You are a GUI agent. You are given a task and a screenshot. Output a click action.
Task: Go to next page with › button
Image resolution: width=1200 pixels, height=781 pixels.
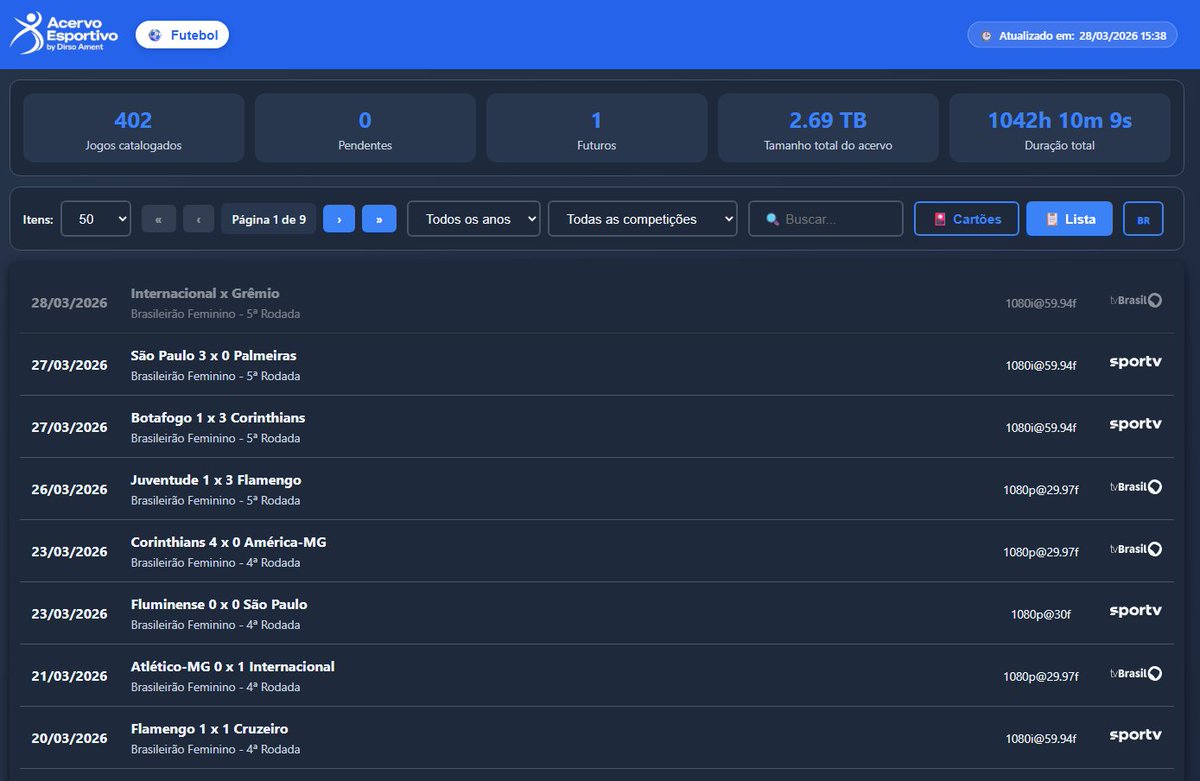point(339,219)
